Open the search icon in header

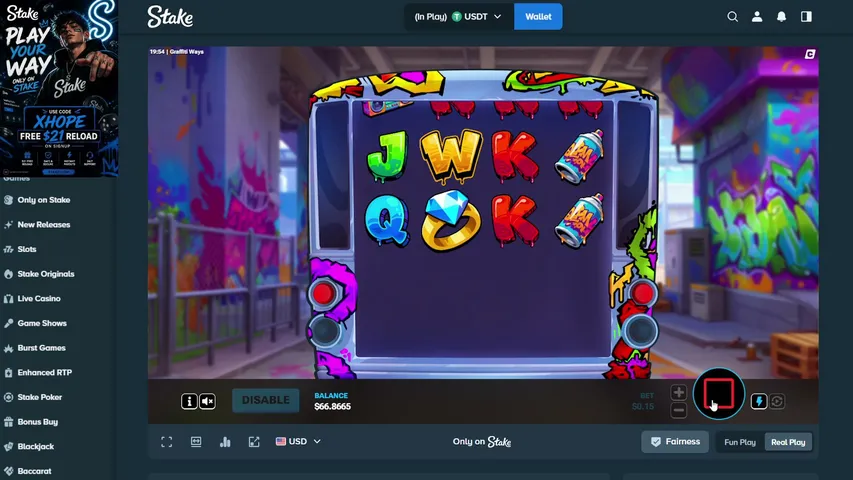pos(732,17)
